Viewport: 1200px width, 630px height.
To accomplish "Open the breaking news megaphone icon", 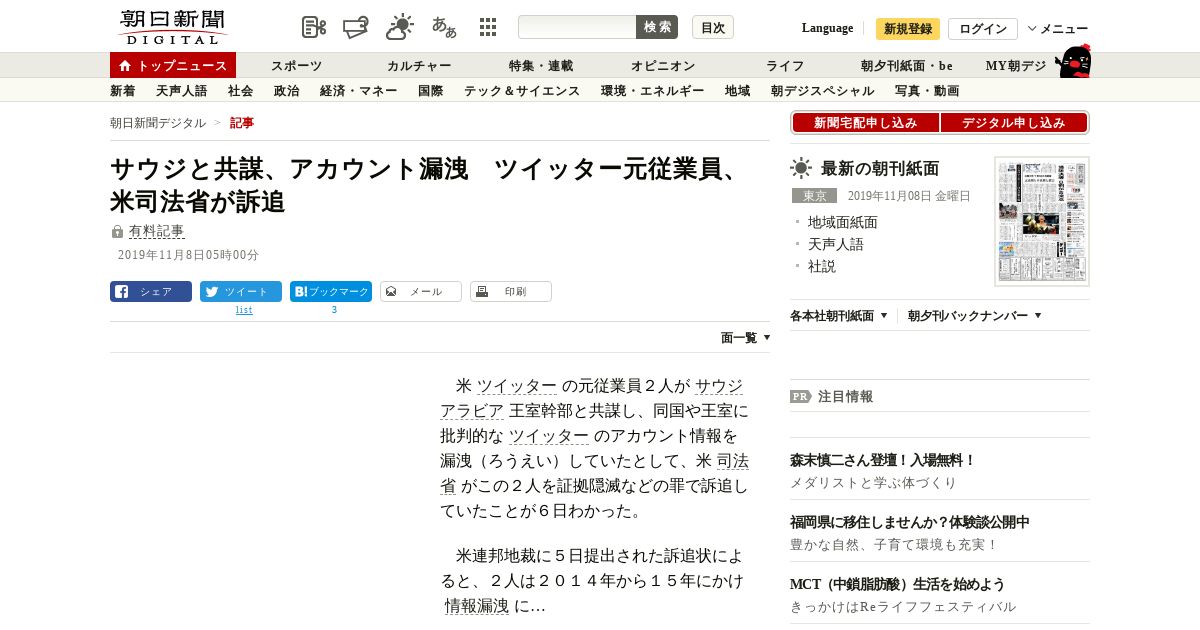I will click(x=356, y=27).
